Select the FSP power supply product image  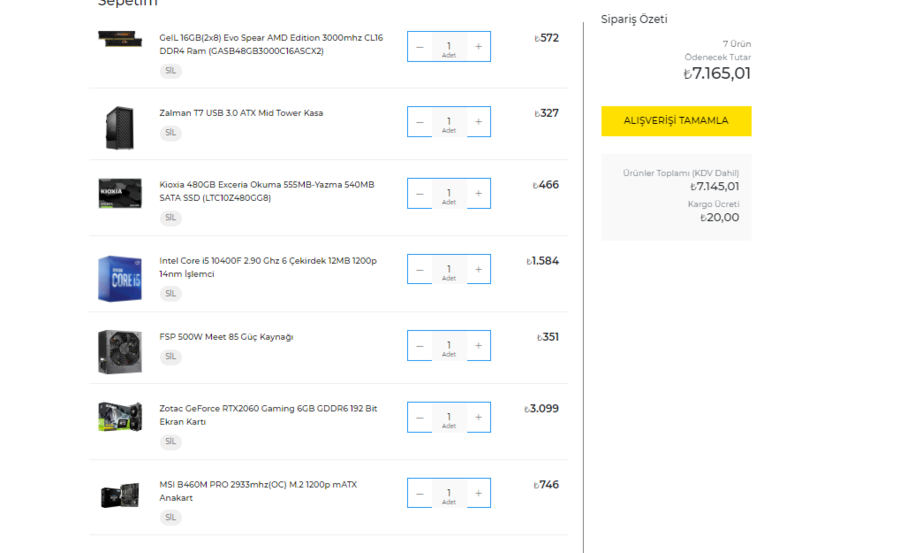pos(120,351)
